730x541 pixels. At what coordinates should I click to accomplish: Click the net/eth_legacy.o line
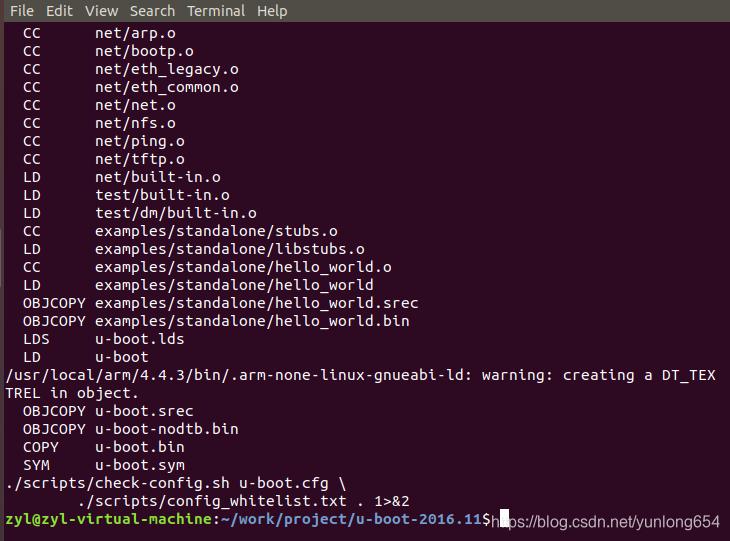[x=131, y=69]
